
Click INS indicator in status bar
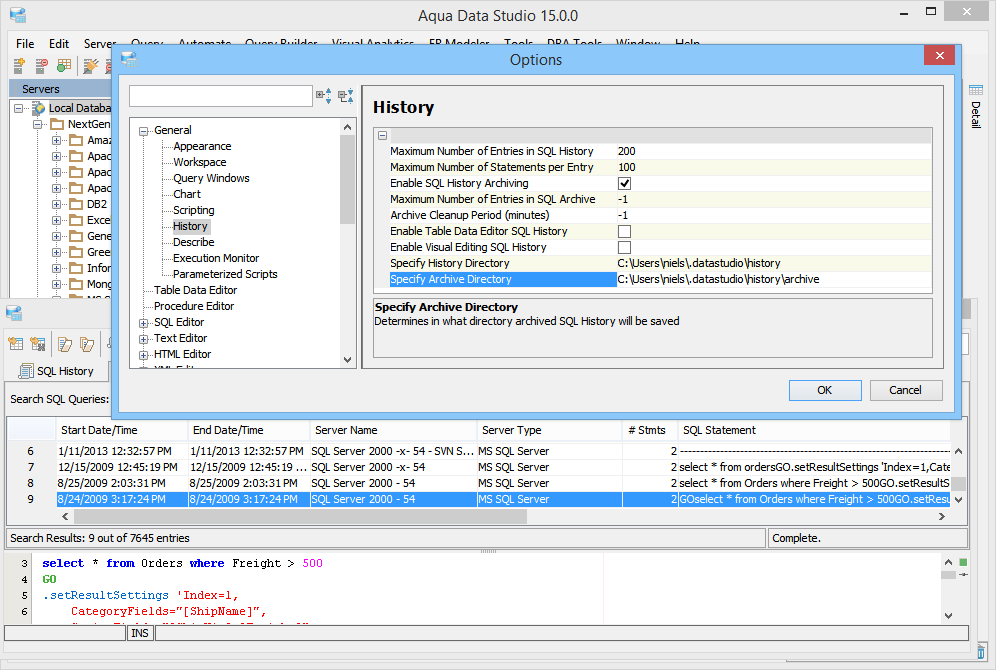pos(140,633)
